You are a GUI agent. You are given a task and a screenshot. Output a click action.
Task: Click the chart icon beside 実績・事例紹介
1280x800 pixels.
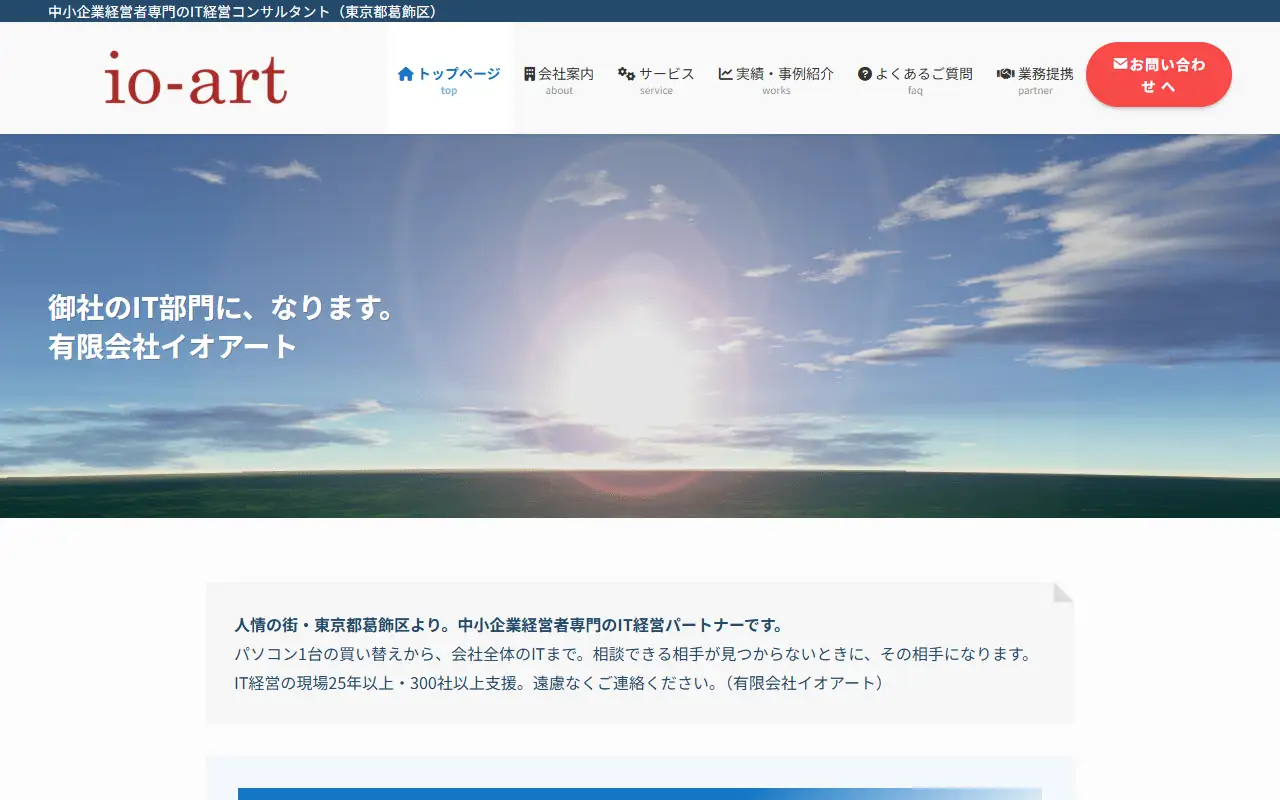click(x=726, y=74)
